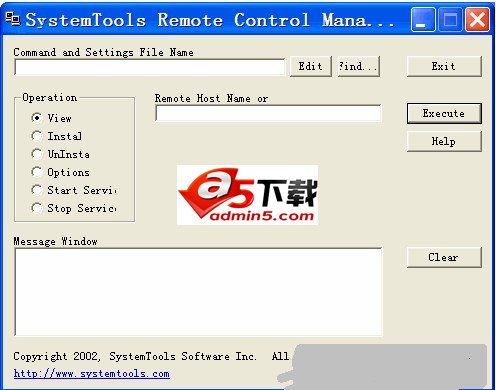The width and height of the screenshot is (496, 390).
Task: Click the a5 admin5.com logo image
Action: point(247,195)
